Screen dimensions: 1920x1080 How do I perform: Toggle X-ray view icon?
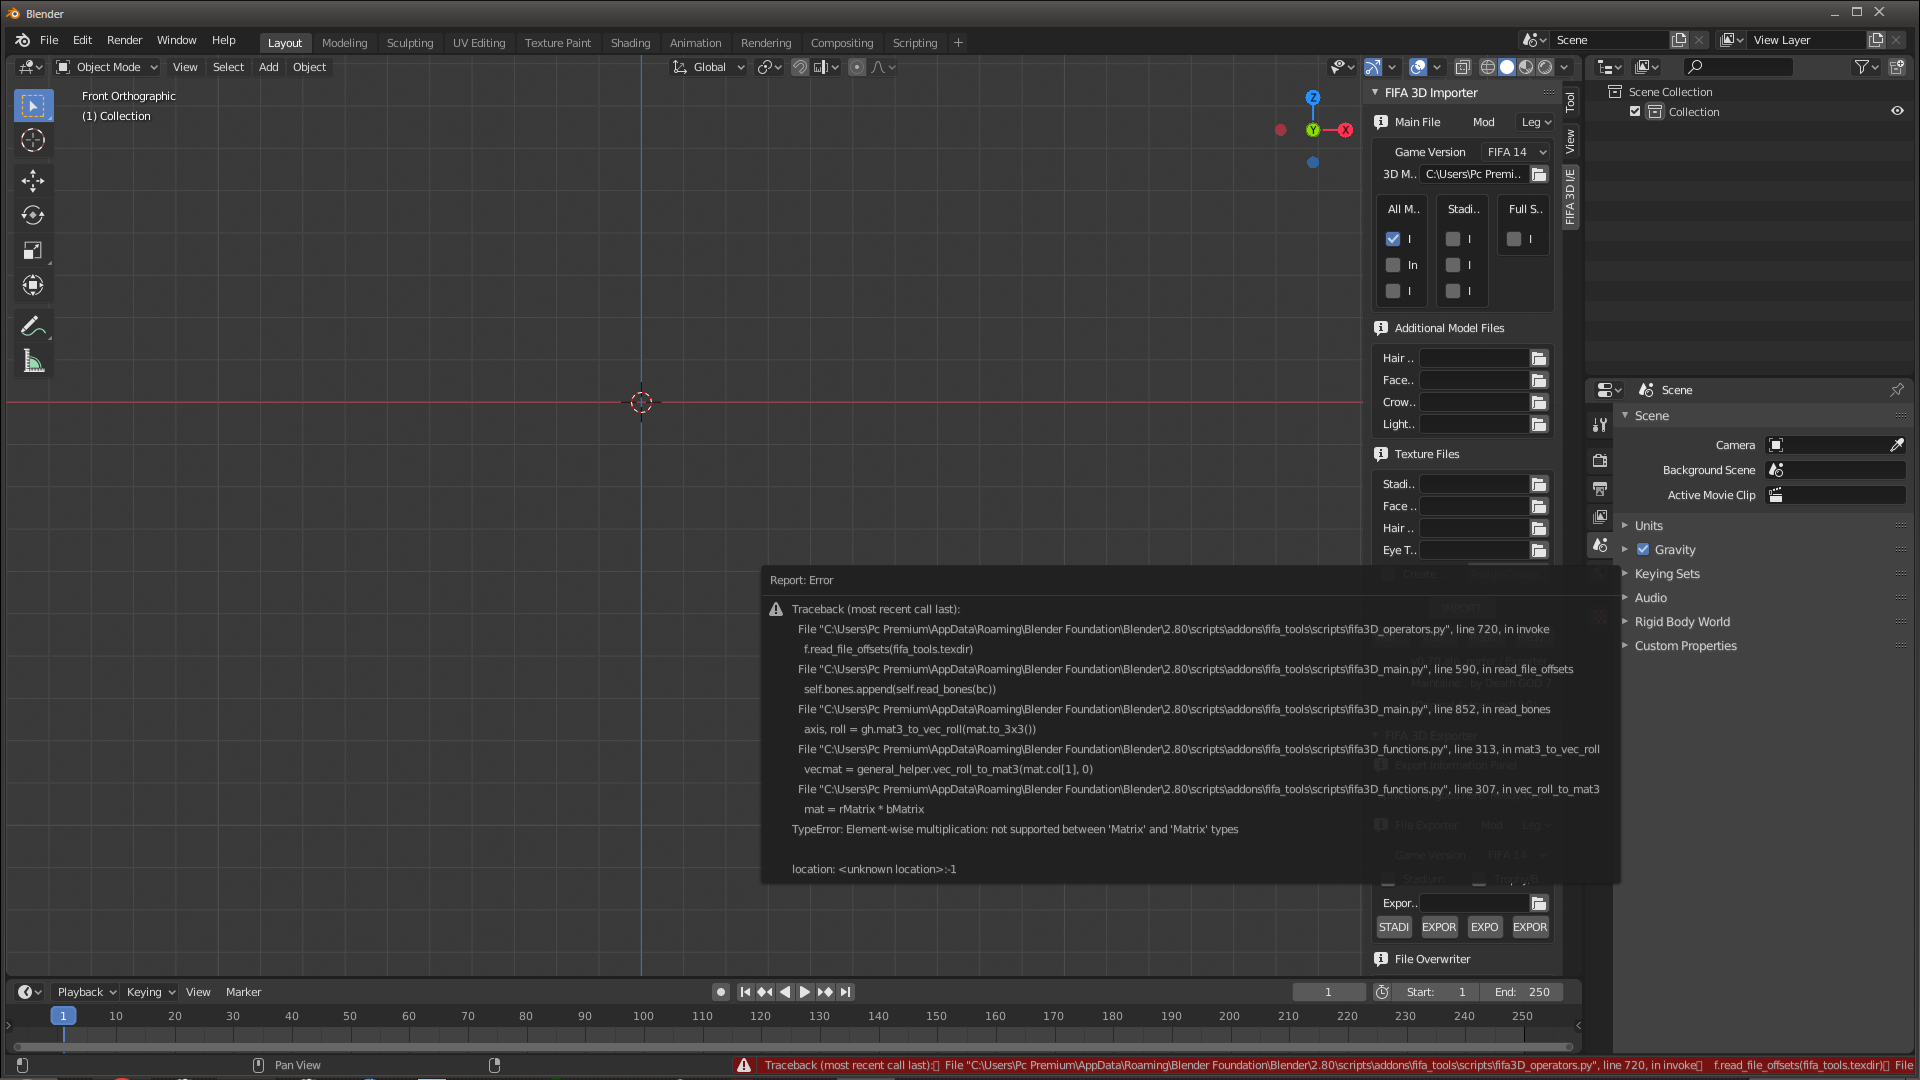[1462, 67]
